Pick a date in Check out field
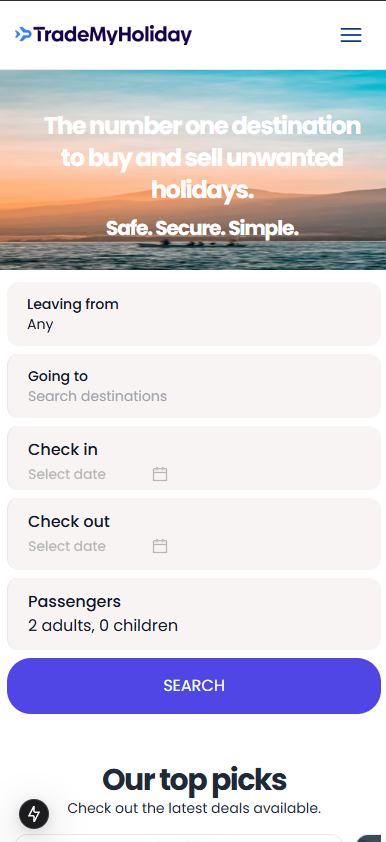This screenshot has height=842, width=386. 194,534
